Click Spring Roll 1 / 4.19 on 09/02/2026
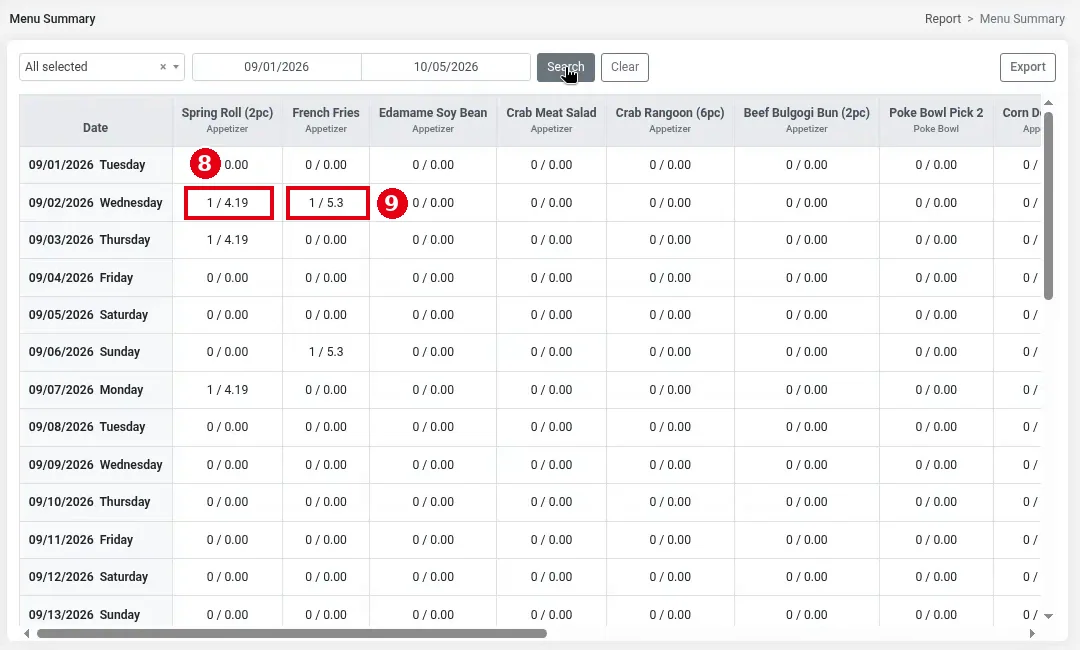 click(x=228, y=203)
